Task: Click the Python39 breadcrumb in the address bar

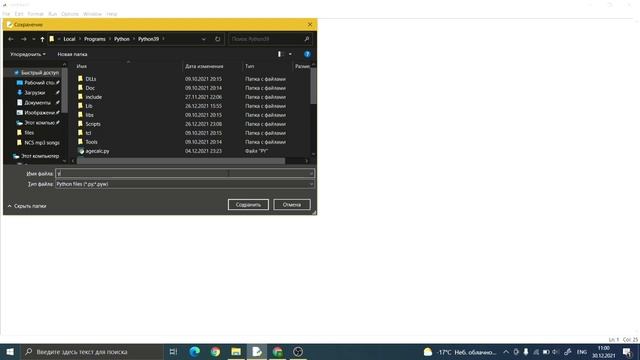Action: coord(148,39)
